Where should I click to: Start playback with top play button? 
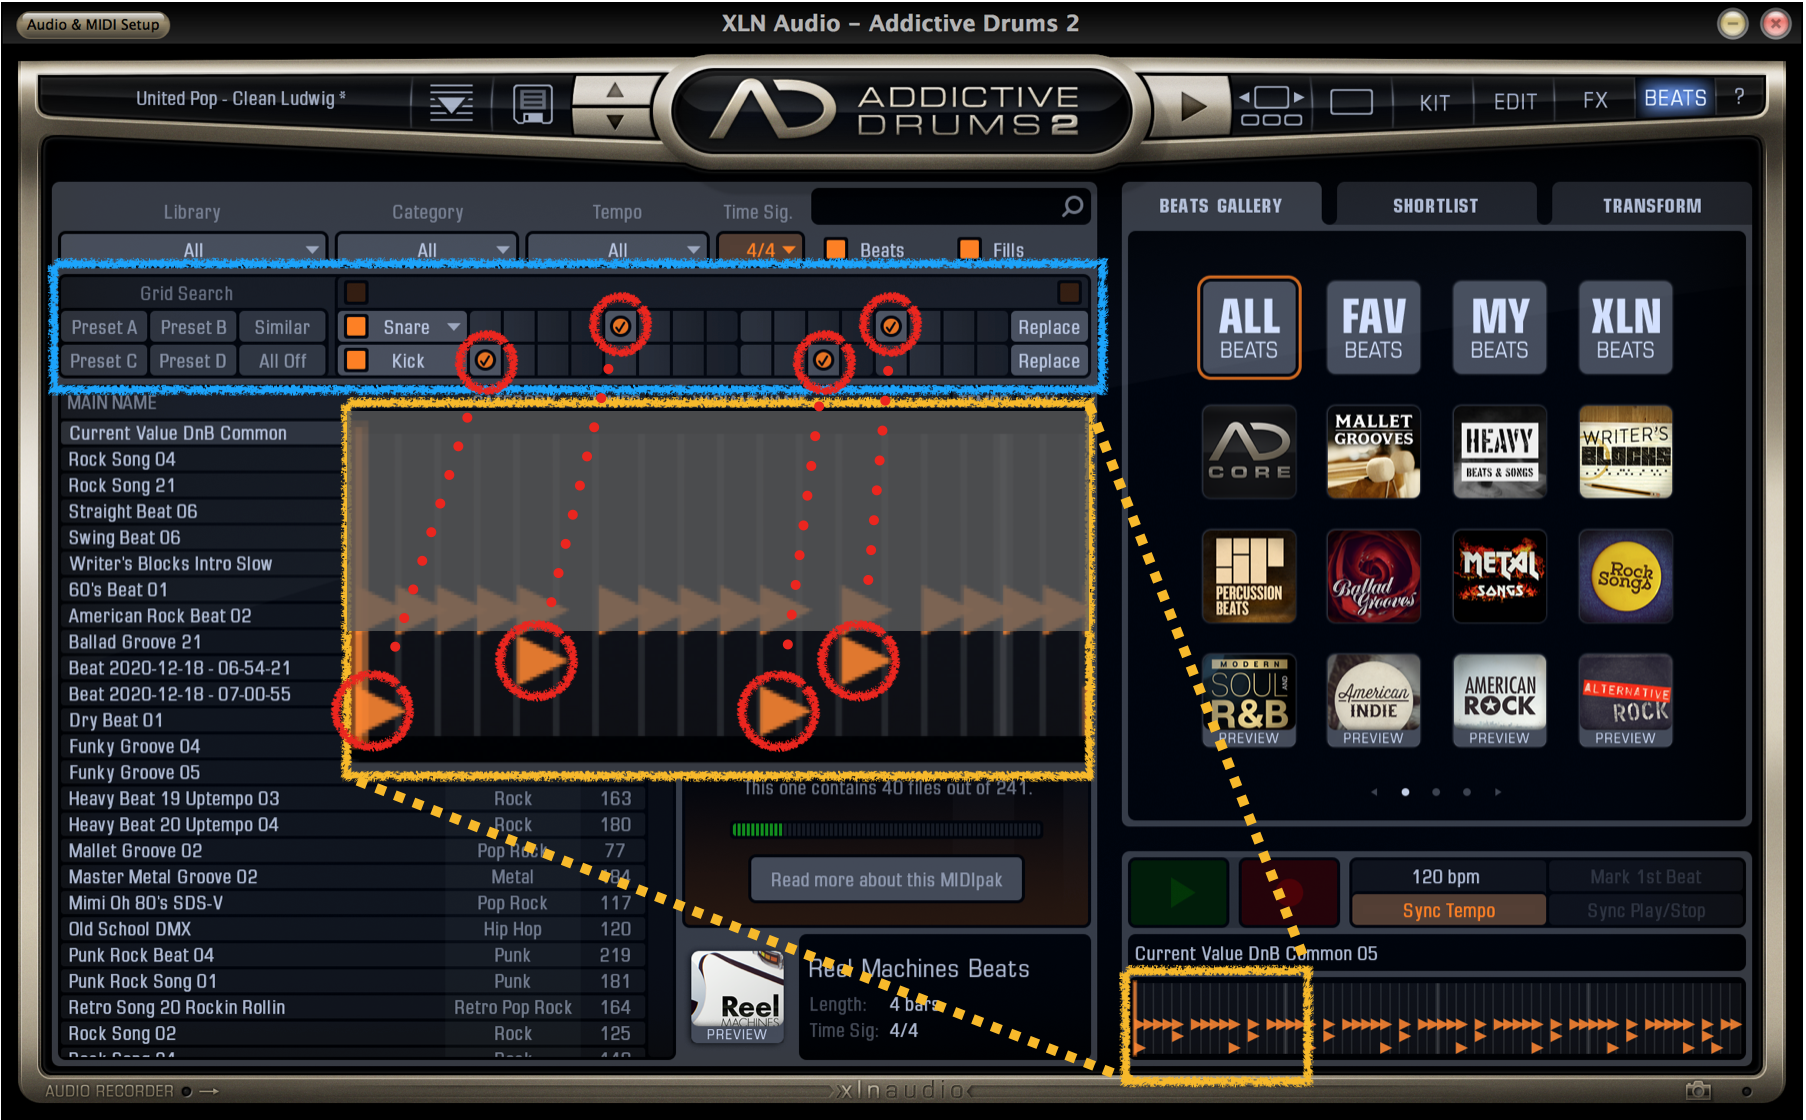pyautogui.click(x=1192, y=105)
